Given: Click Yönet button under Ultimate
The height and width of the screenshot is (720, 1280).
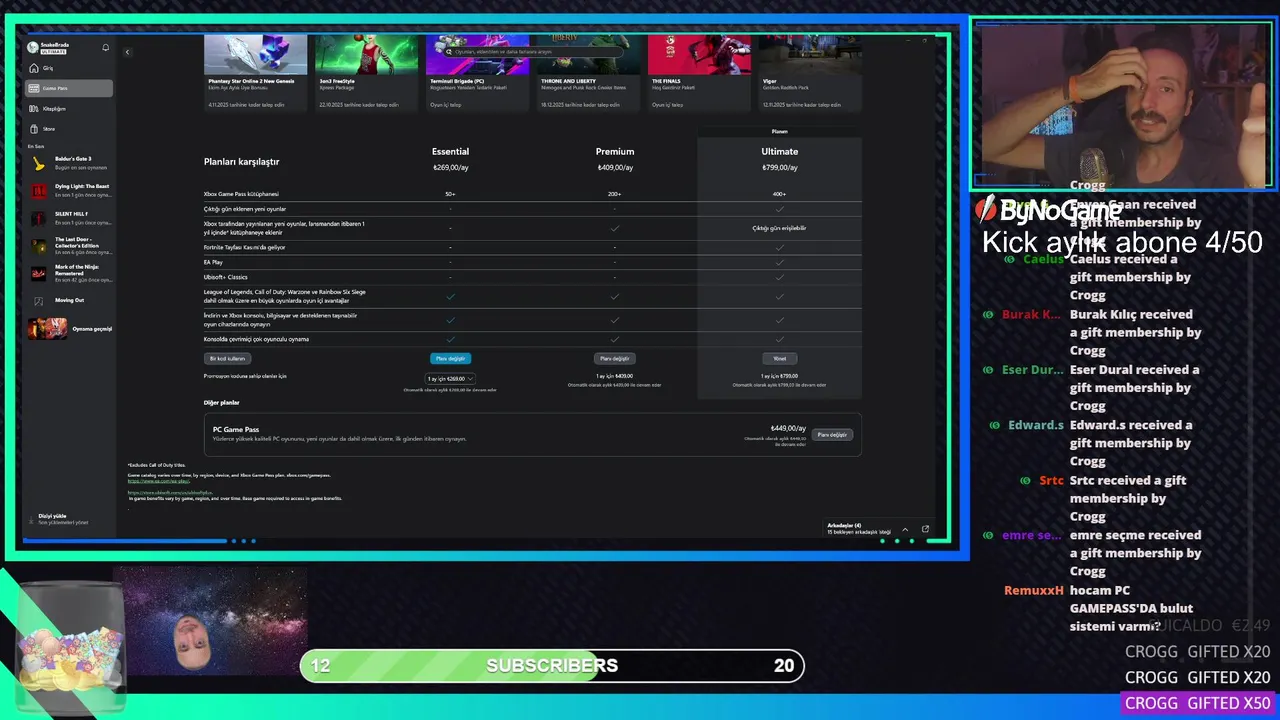Looking at the screenshot, I should (779, 358).
